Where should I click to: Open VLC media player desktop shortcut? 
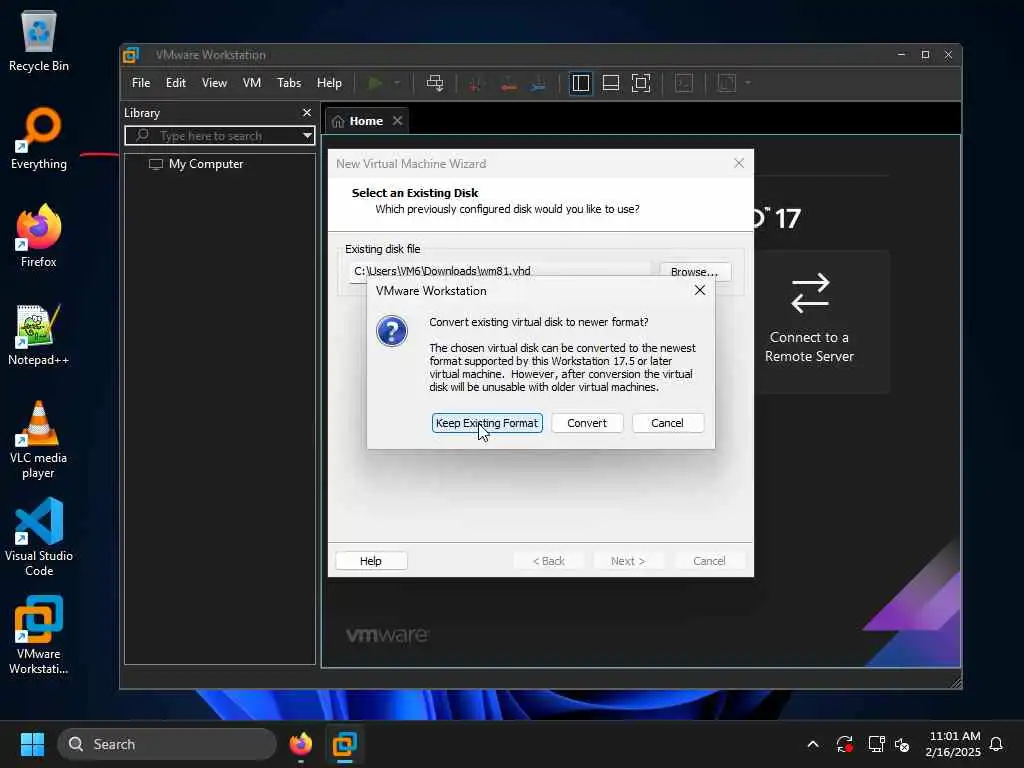39,440
